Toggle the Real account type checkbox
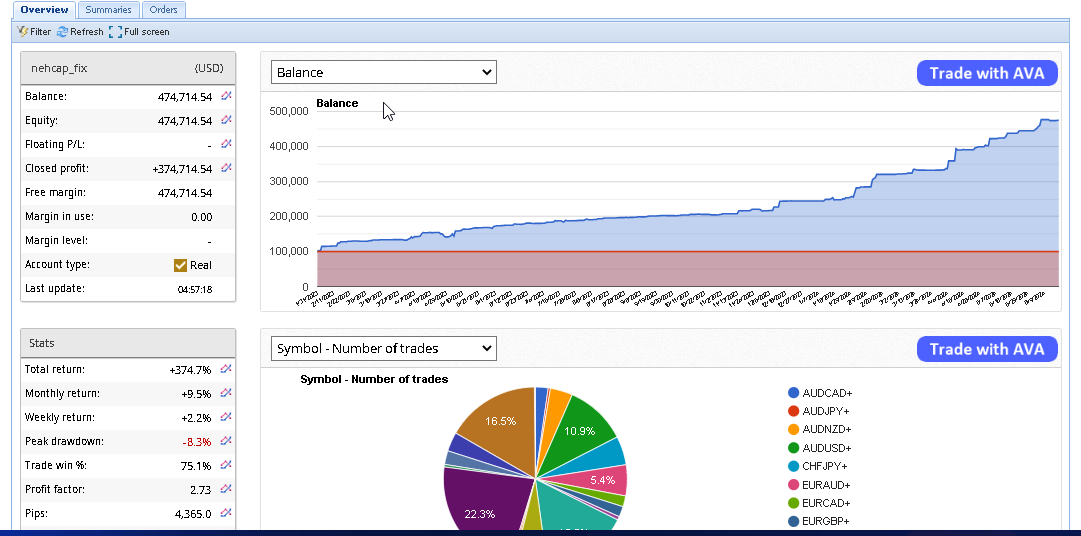The image size is (1081, 536). pyautogui.click(x=180, y=265)
